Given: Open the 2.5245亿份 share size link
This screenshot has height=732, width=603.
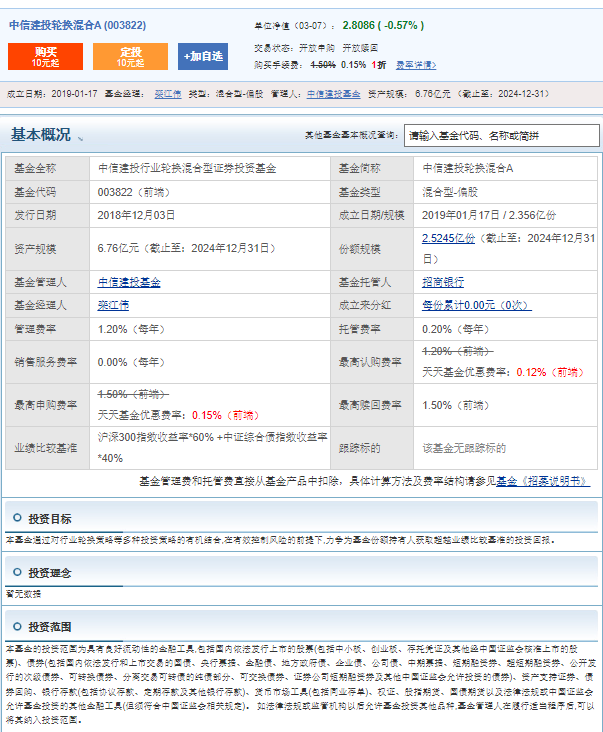Looking at the screenshot, I should pyautogui.click(x=448, y=238).
